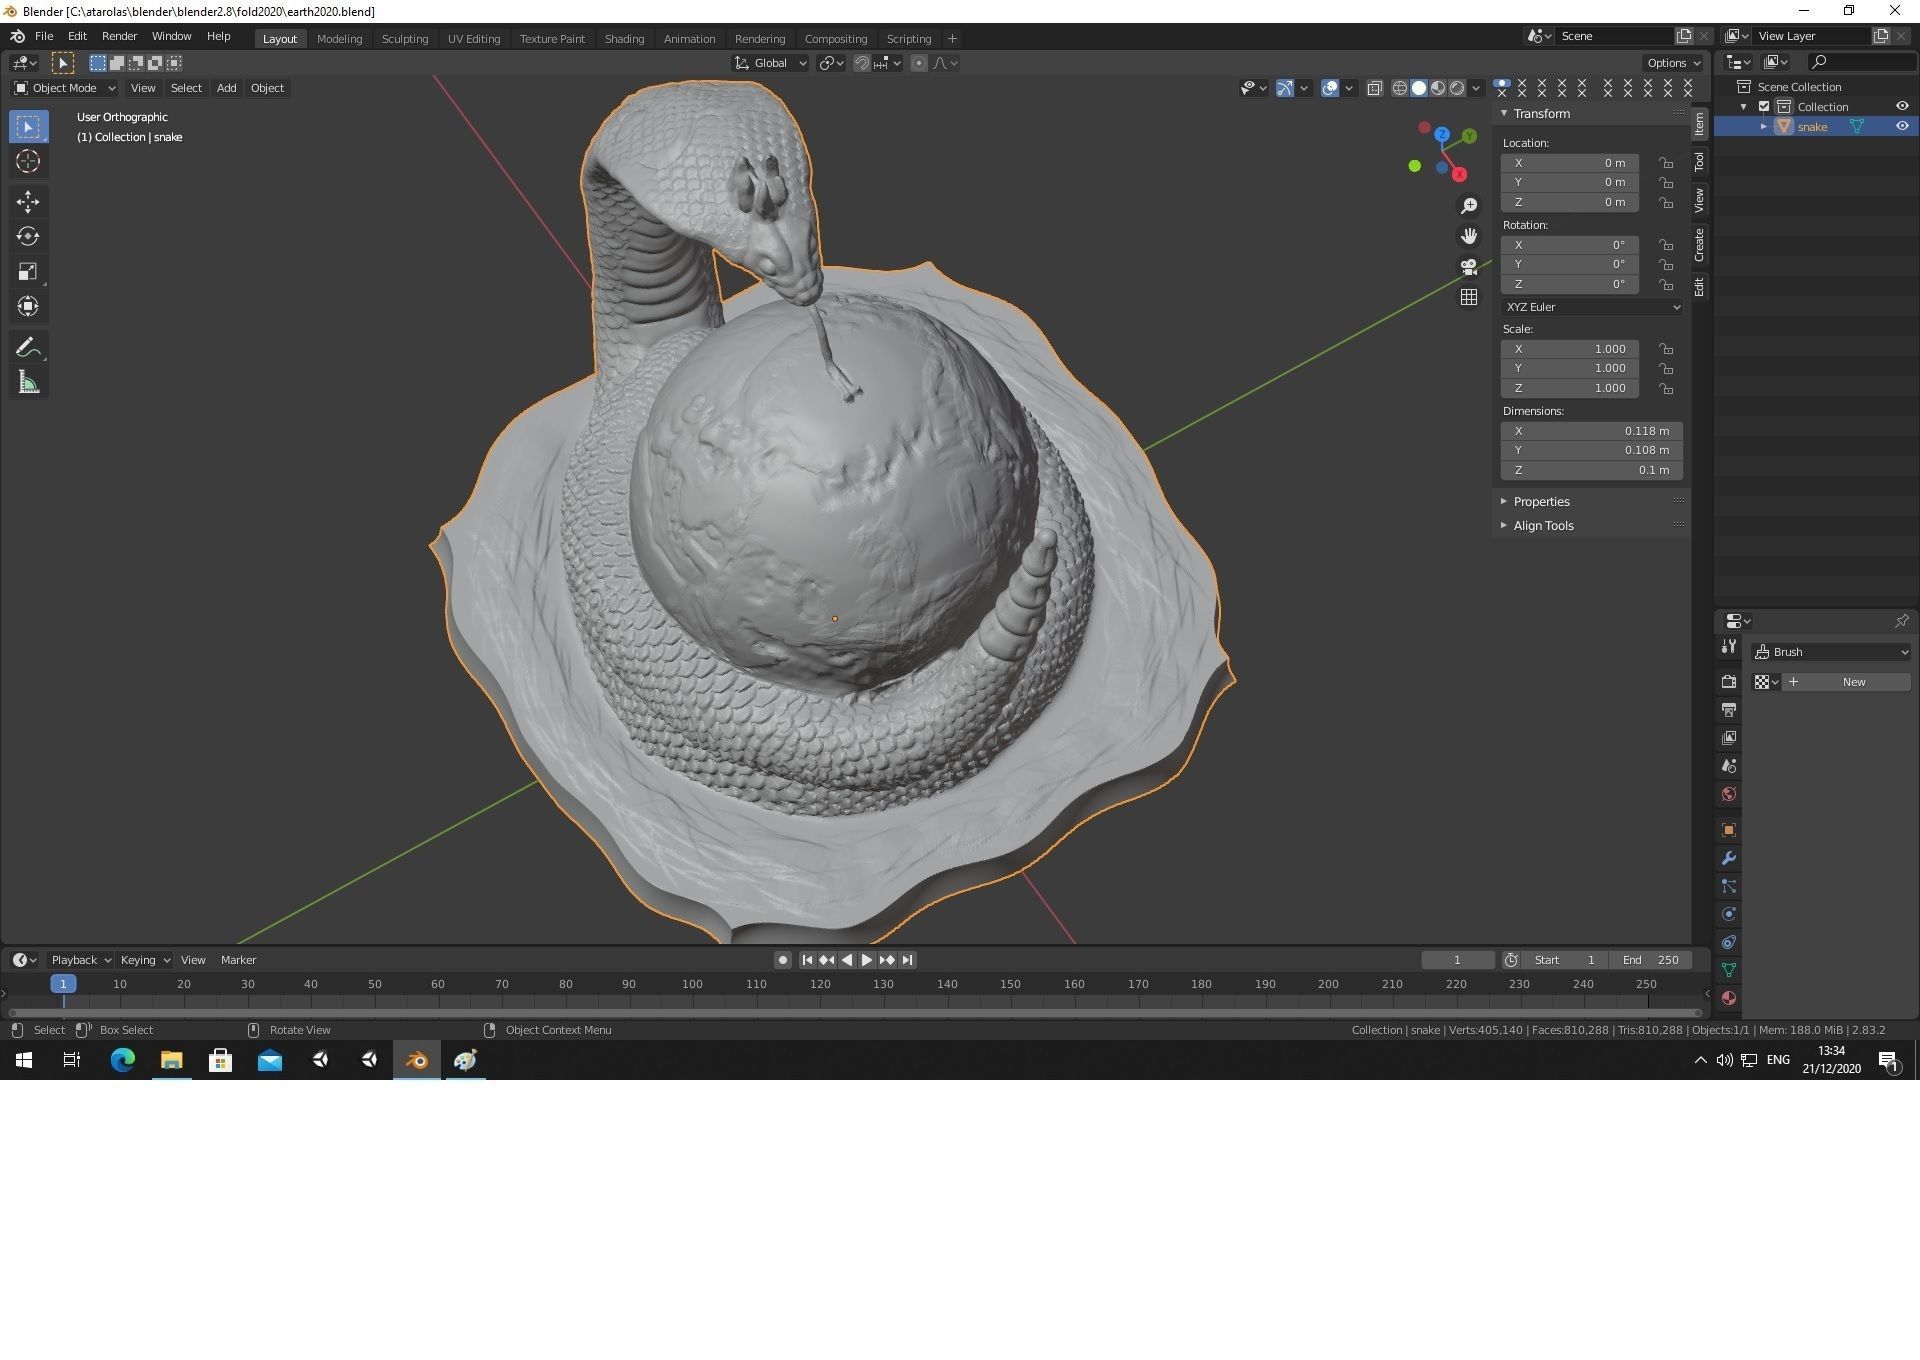This screenshot has width=1920, height=1360.
Task: Select the Scale tool
Action: (x=28, y=272)
